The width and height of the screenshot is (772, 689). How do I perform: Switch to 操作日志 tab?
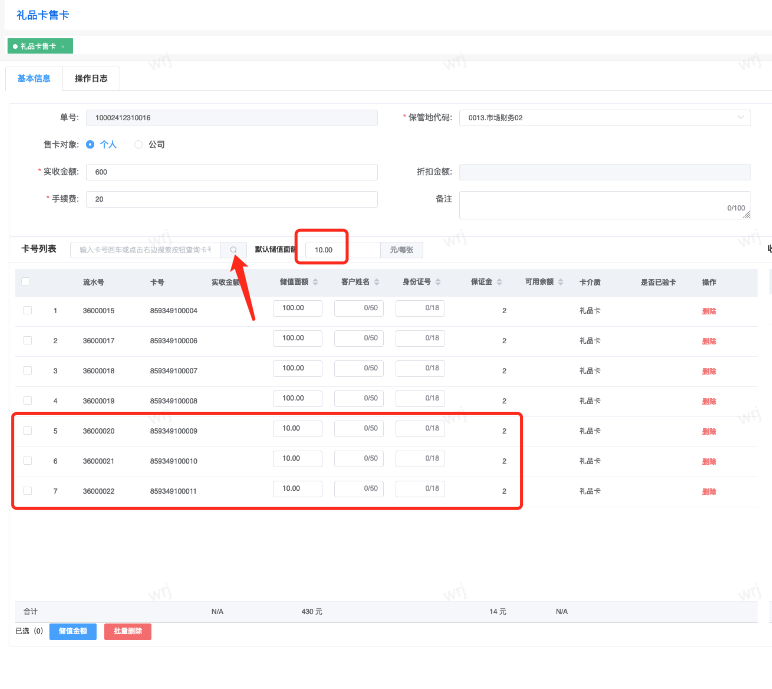pos(91,78)
